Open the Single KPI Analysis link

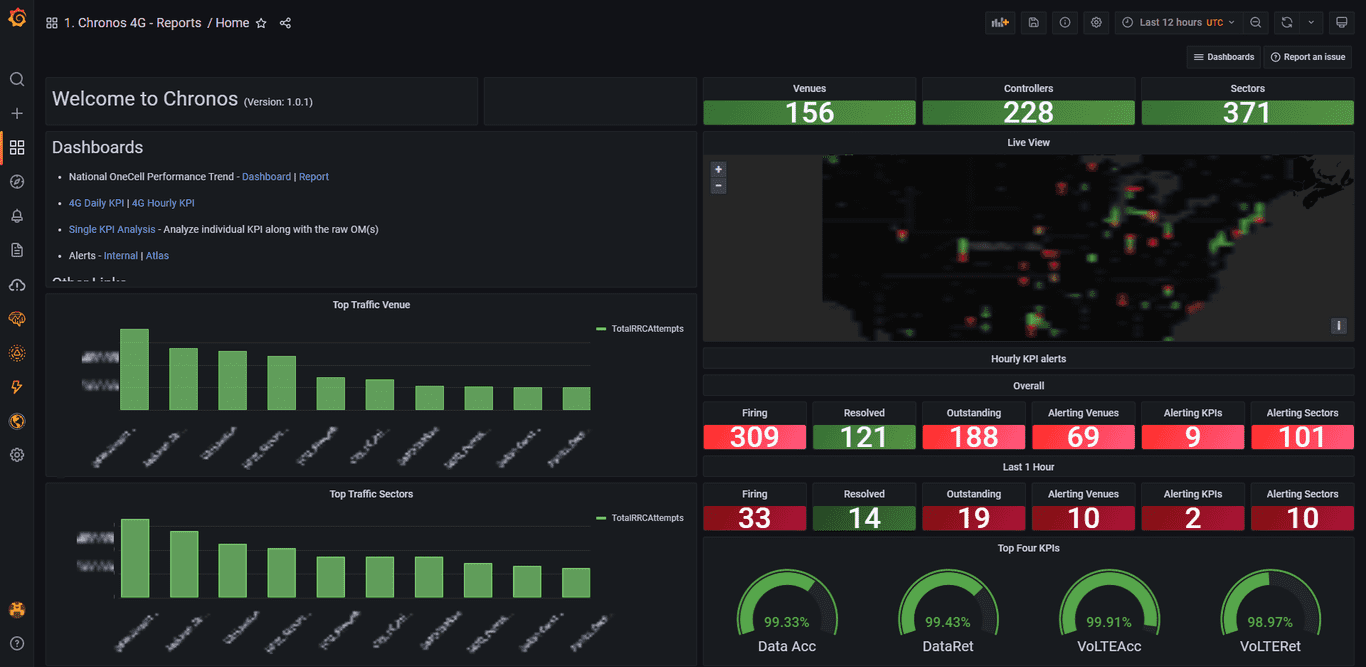click(112, 229)
